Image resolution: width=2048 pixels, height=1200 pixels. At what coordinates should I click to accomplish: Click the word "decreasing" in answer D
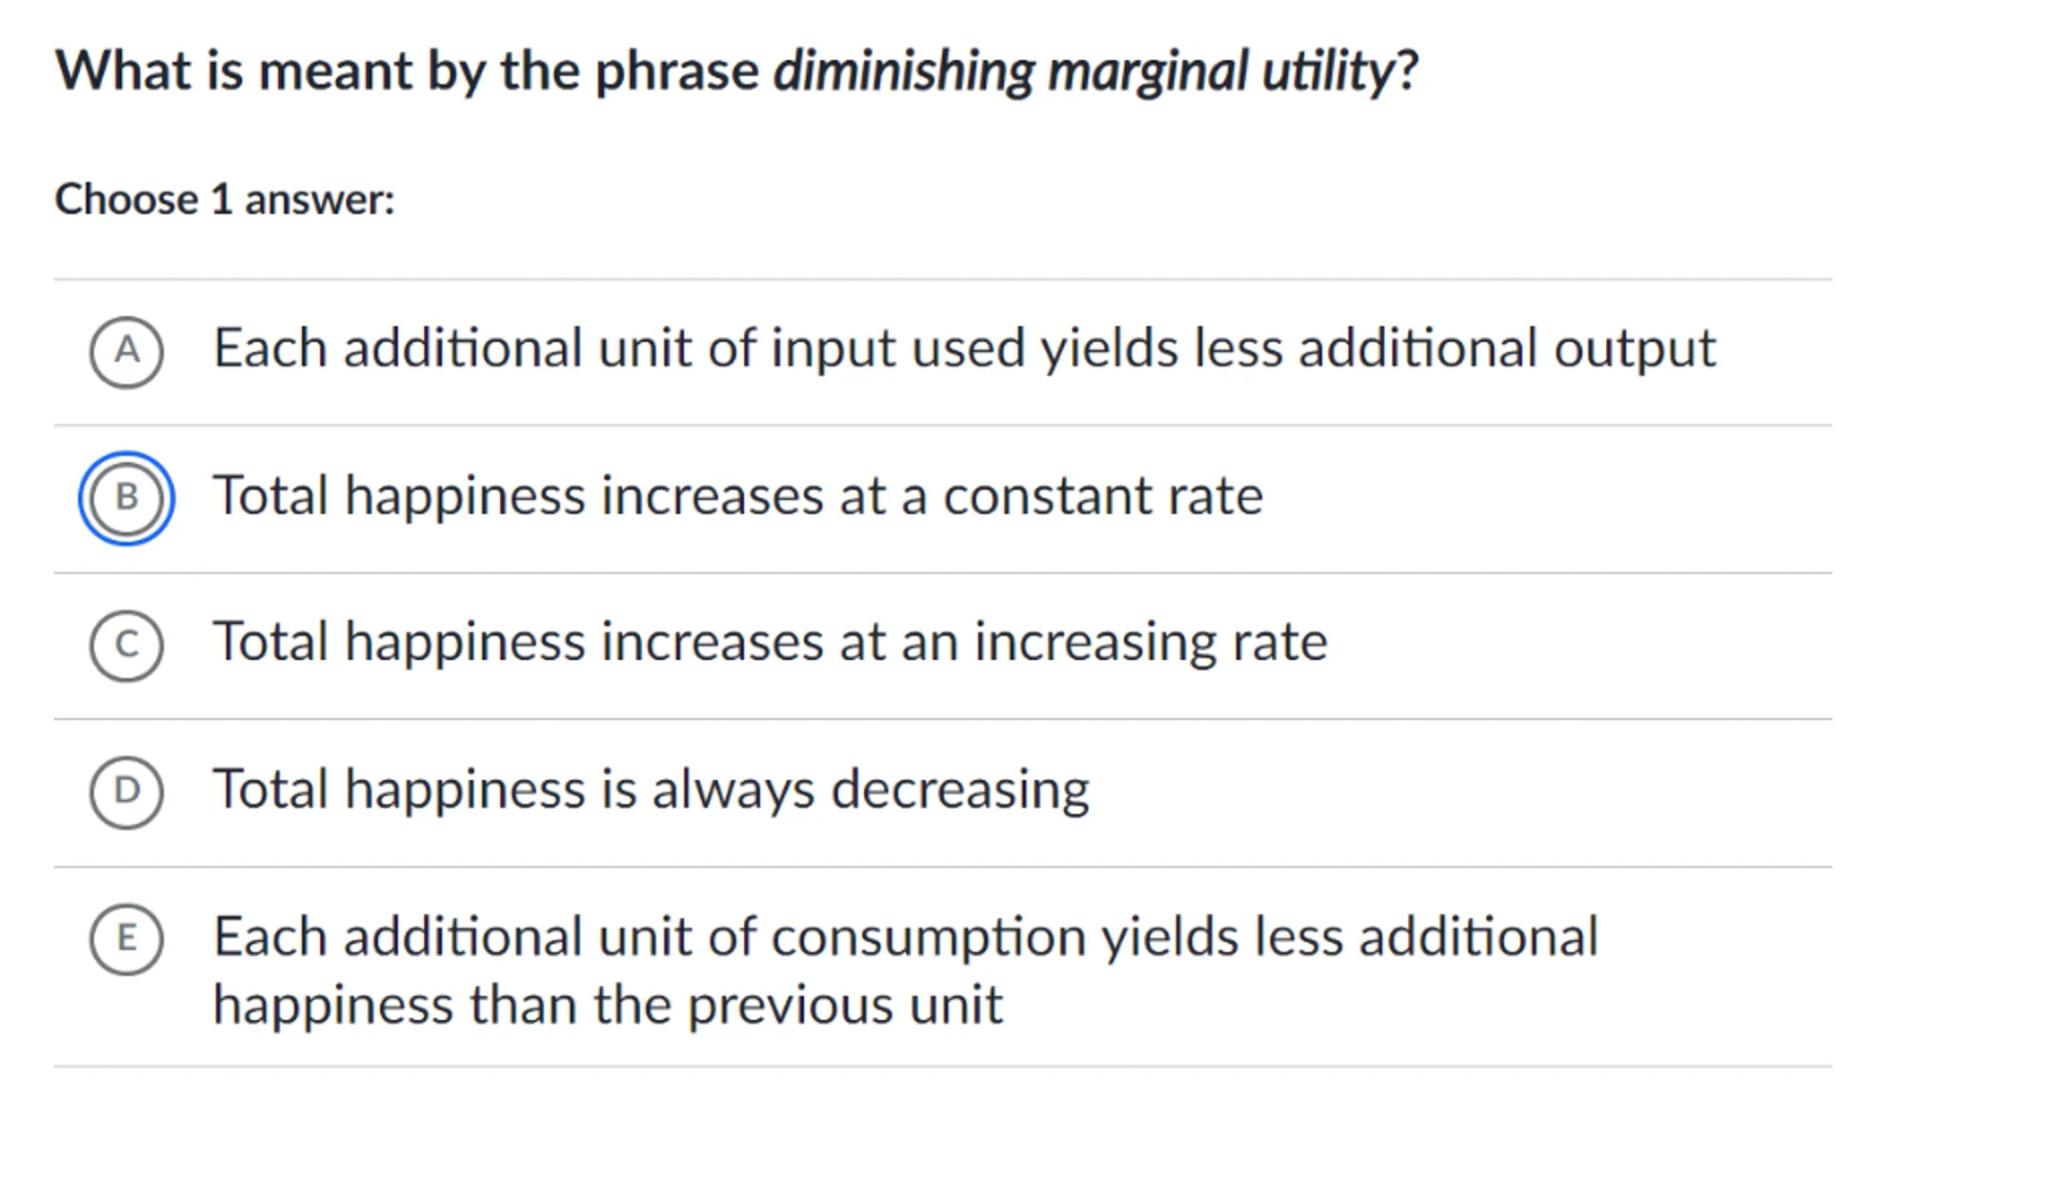click(x=960, y=789)
